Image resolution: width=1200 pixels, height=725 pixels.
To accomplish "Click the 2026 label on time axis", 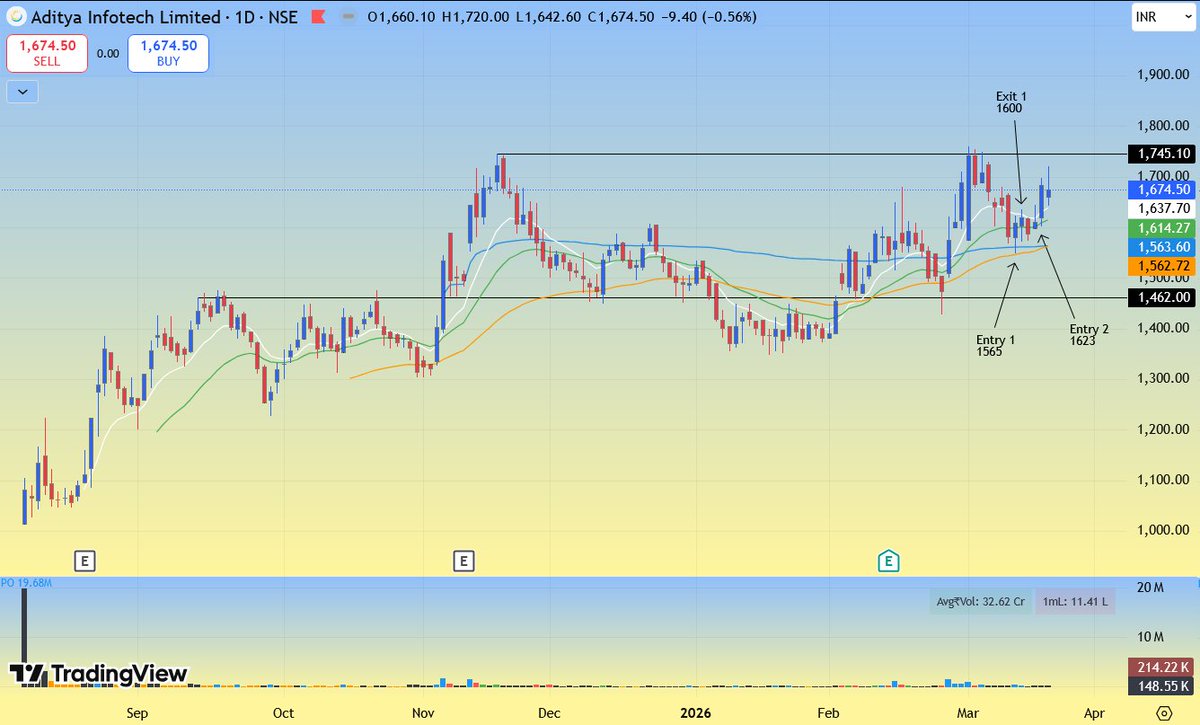I will tap(695, 714).
